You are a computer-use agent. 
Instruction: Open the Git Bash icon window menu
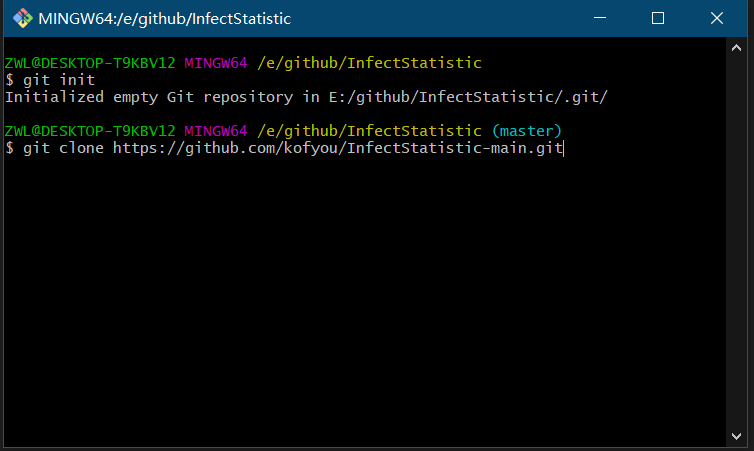tap(23, 18)
